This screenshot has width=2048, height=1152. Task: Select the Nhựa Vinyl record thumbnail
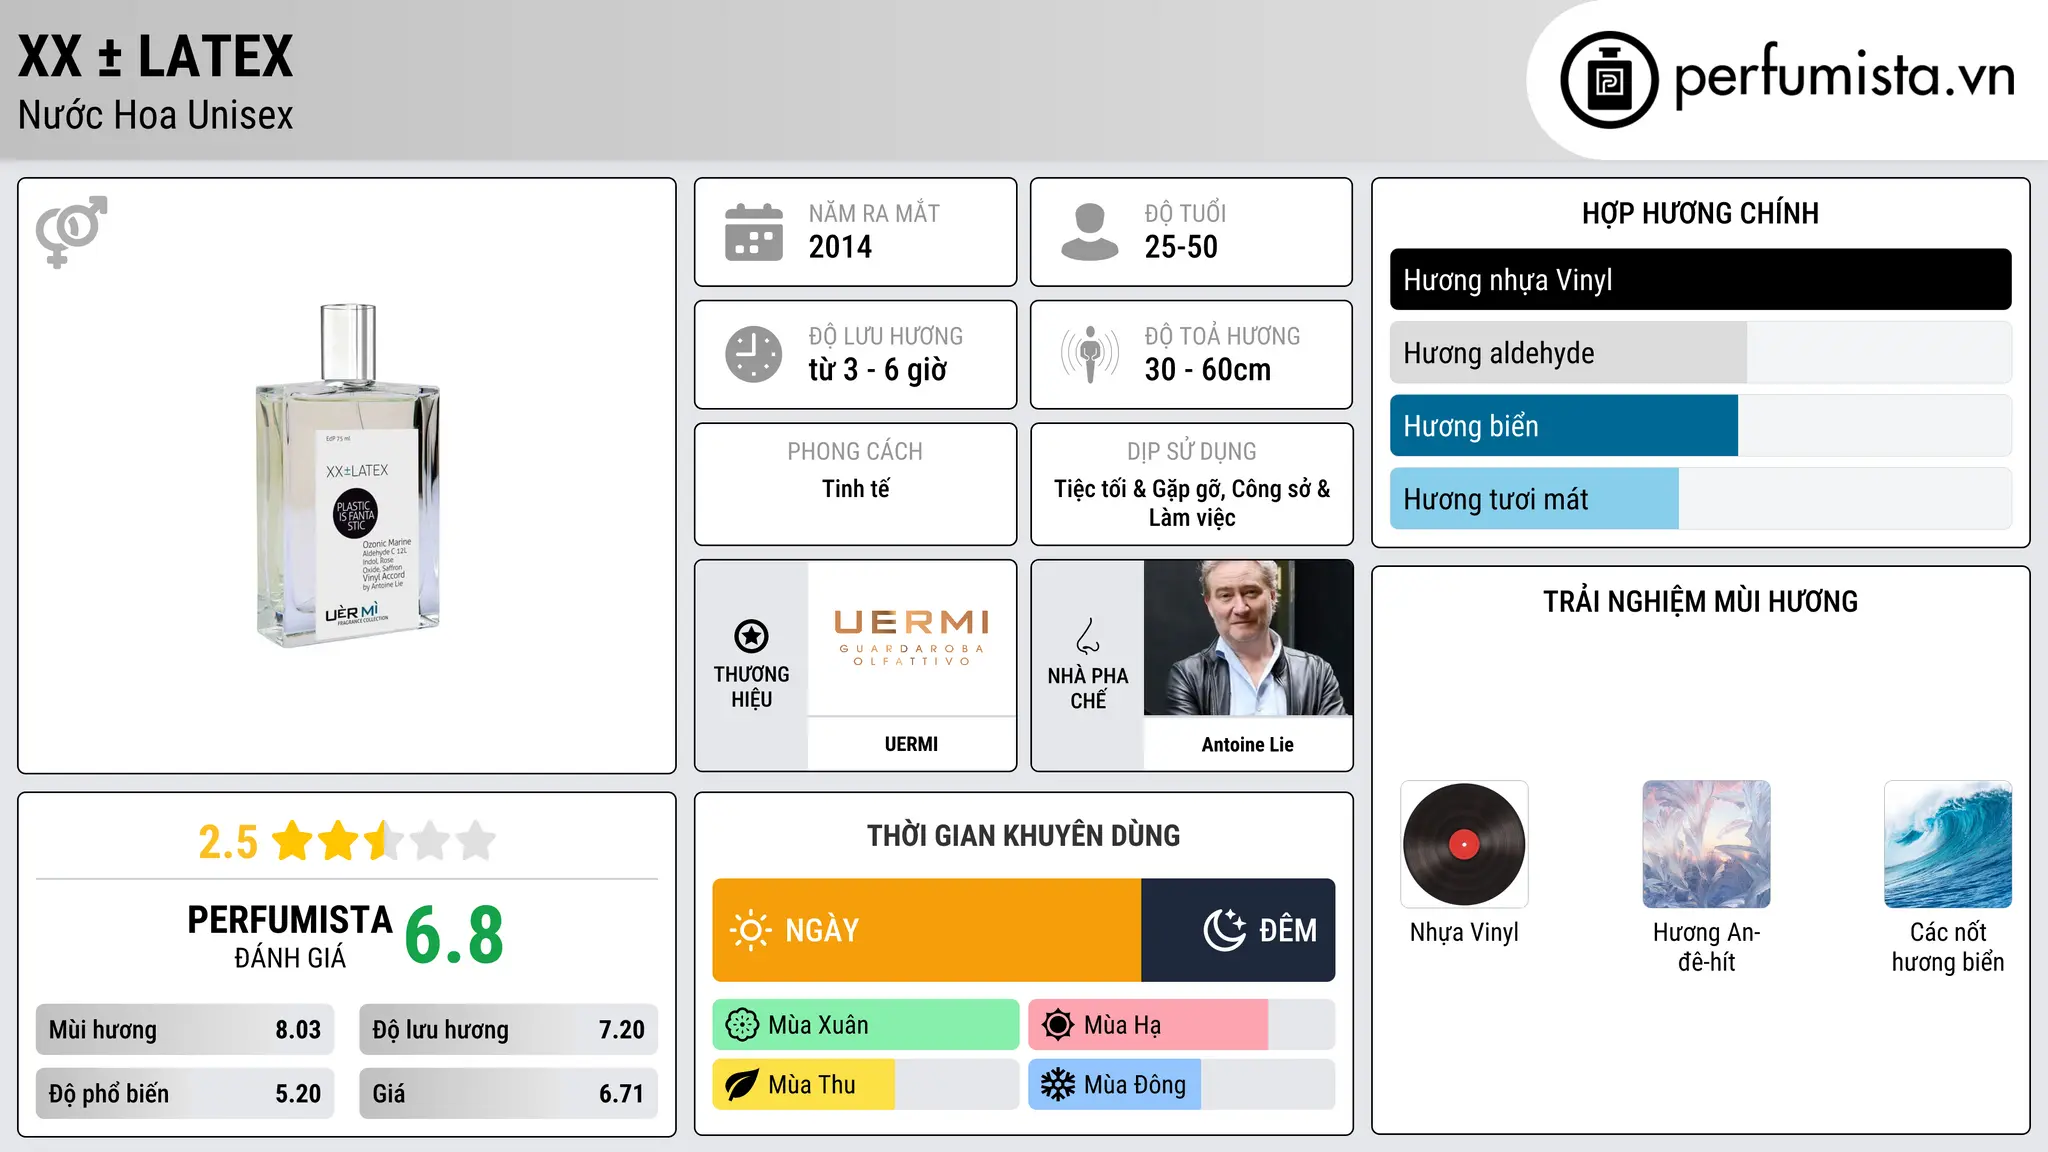pyautogui.click(x=1464, y=844)
